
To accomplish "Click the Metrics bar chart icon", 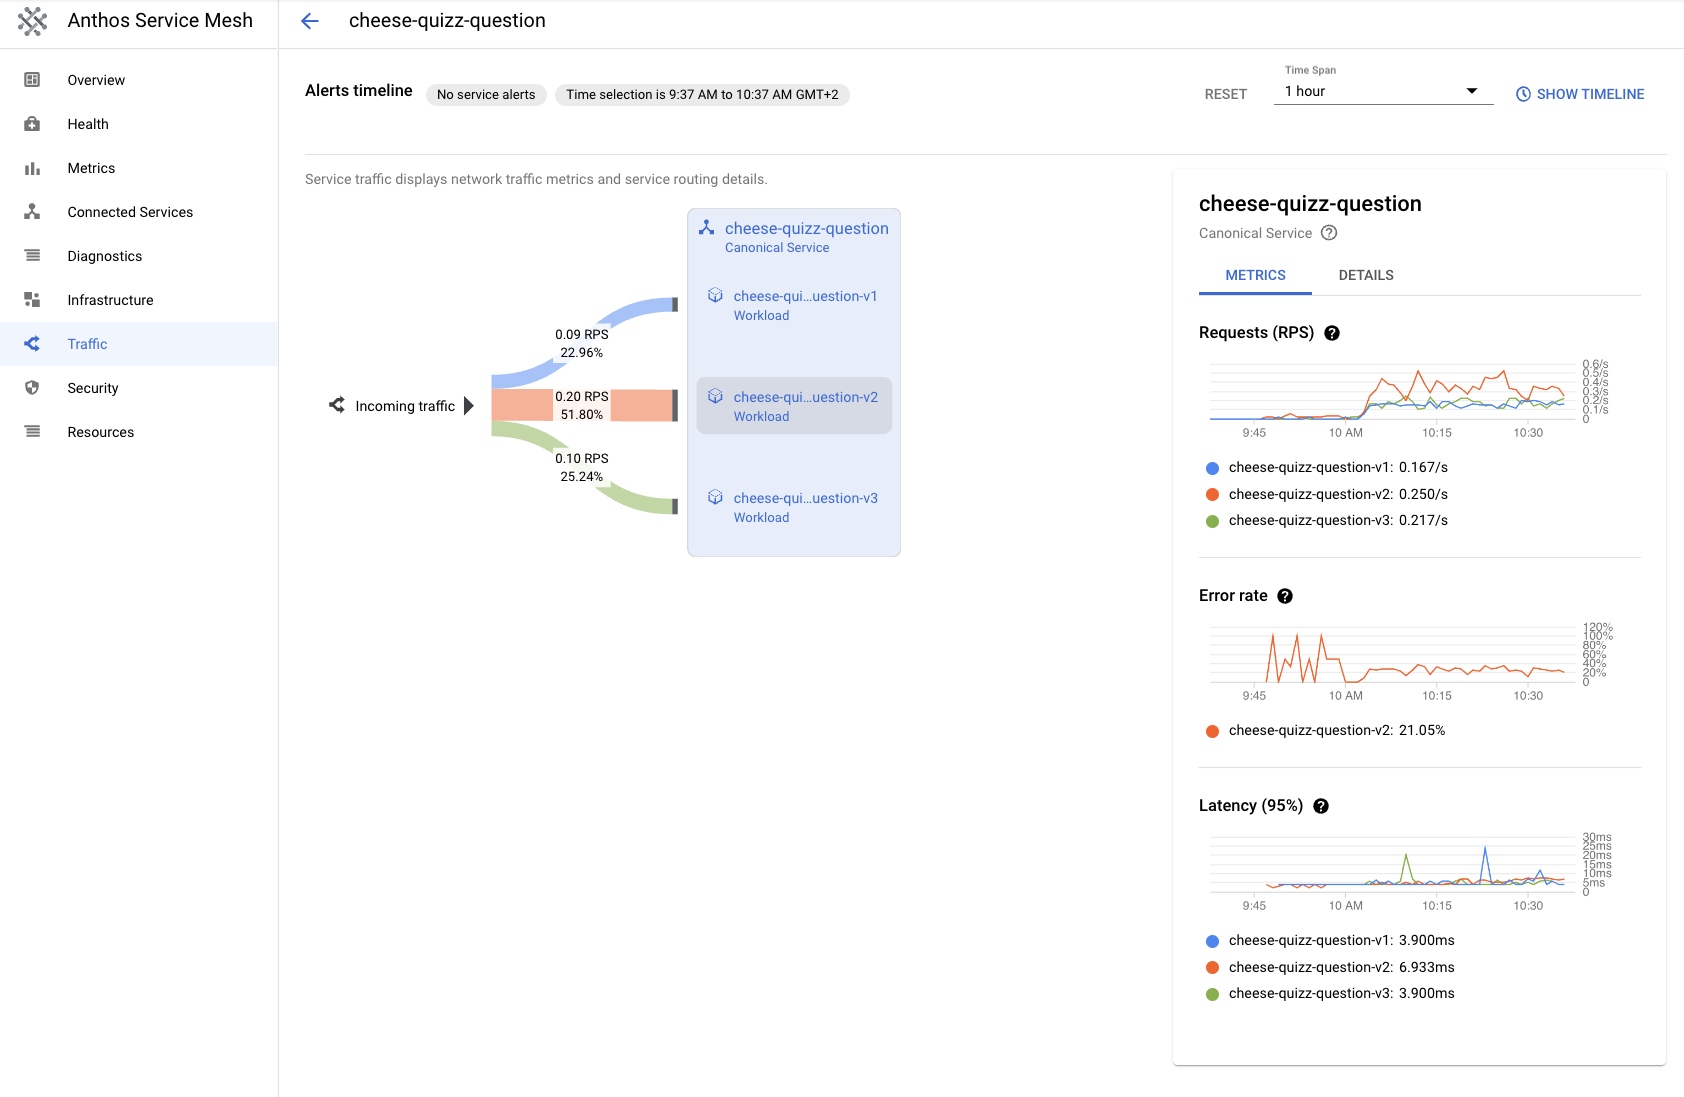I will click(32, 168).
